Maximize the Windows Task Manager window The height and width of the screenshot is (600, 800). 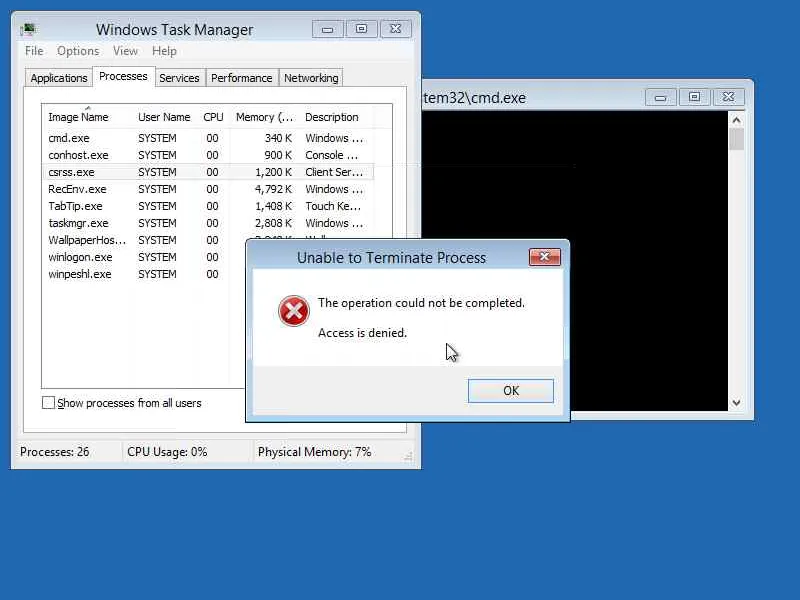point(361,30)
